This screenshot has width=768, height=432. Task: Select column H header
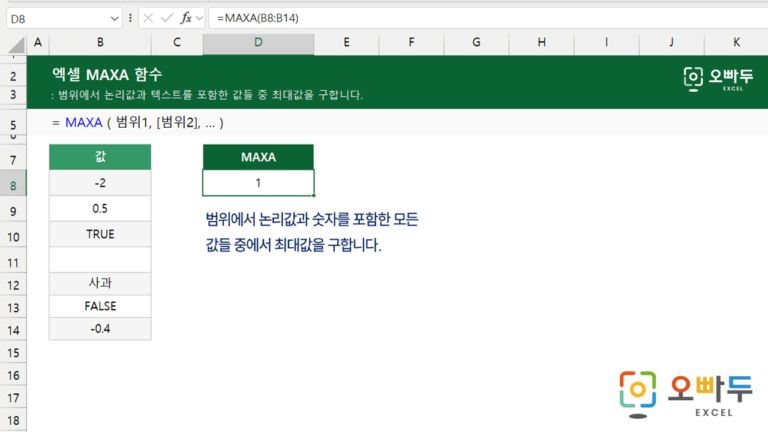[541, 43]
